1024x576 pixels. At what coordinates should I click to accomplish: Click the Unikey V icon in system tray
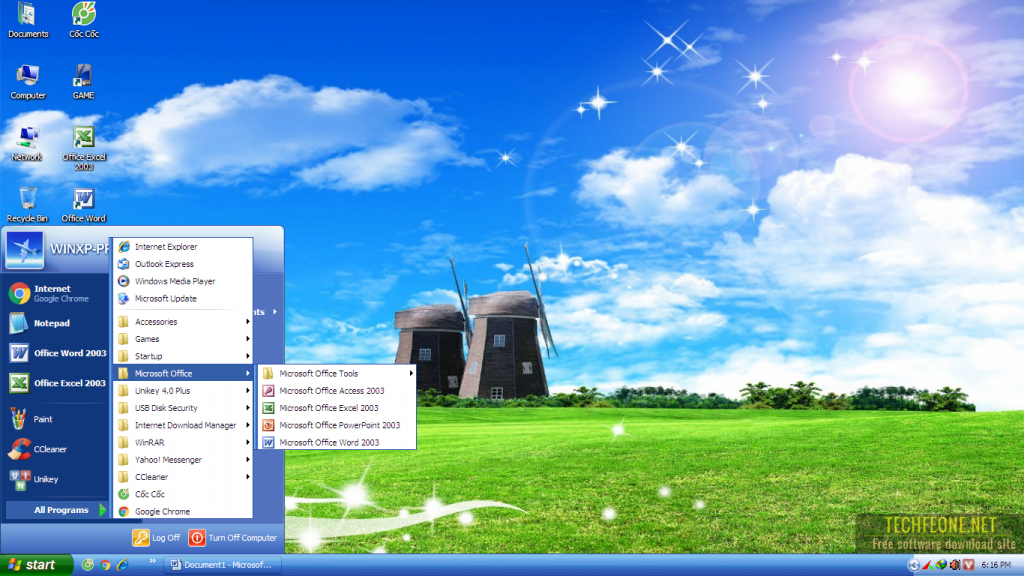tap(968, 565)
